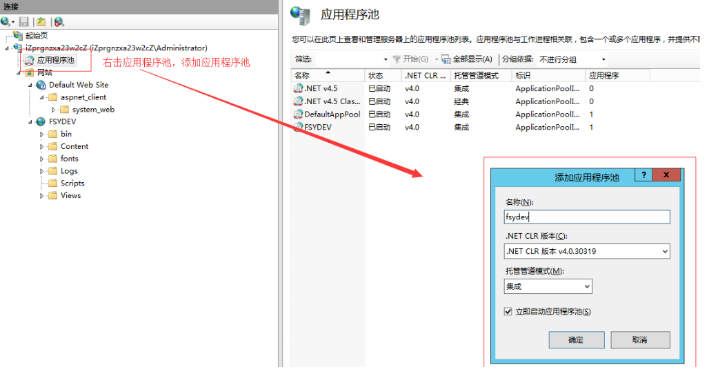Collapse the Default Web Site node
708x383 pixels.
point(30,85)
